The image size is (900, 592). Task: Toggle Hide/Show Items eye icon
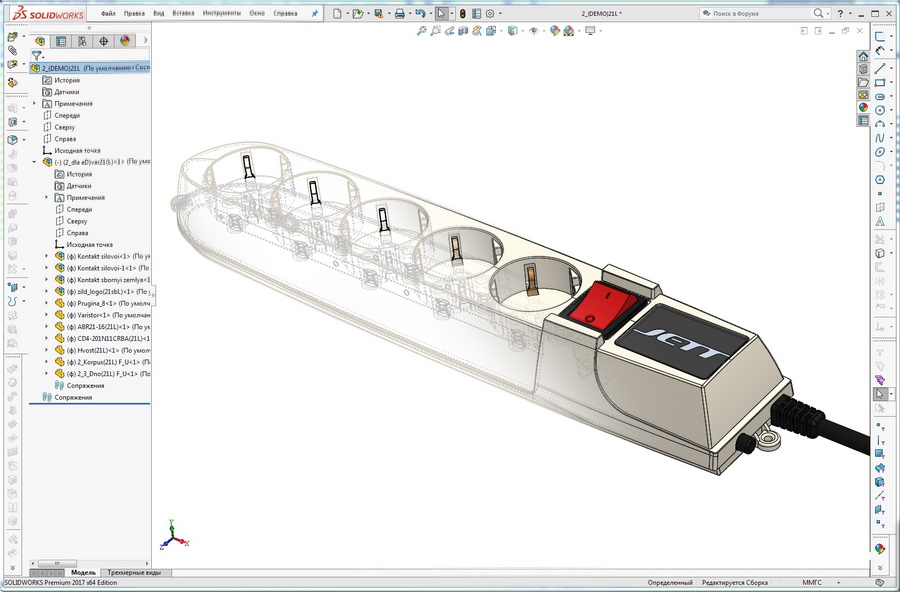click(533, 31)
